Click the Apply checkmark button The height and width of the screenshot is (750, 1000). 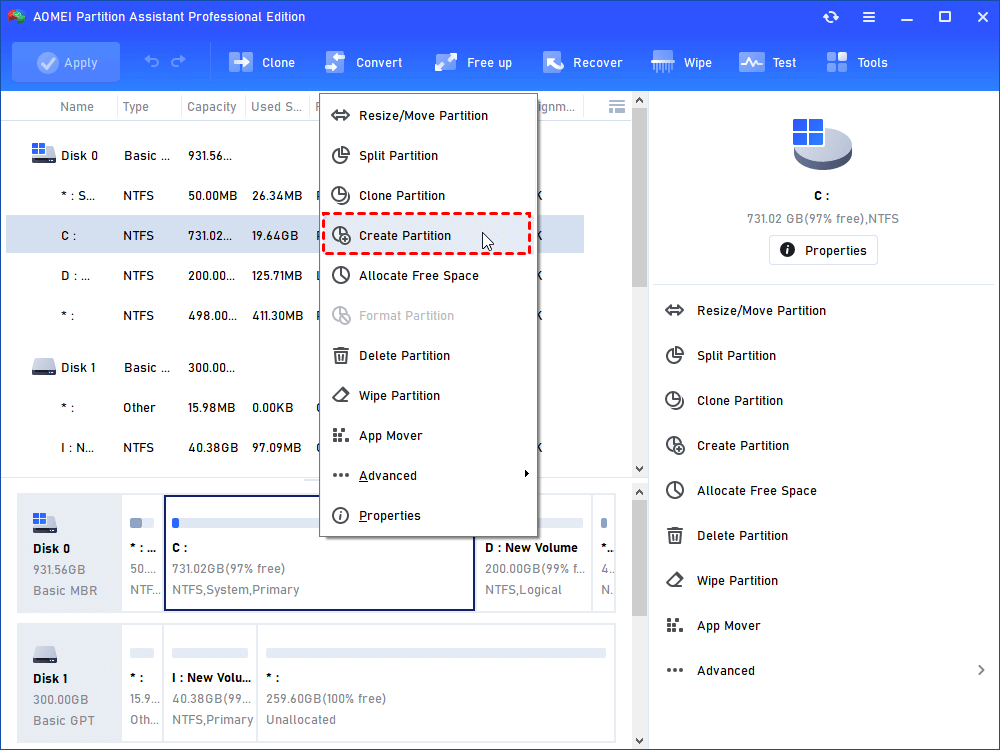click(x=66, y=62)
